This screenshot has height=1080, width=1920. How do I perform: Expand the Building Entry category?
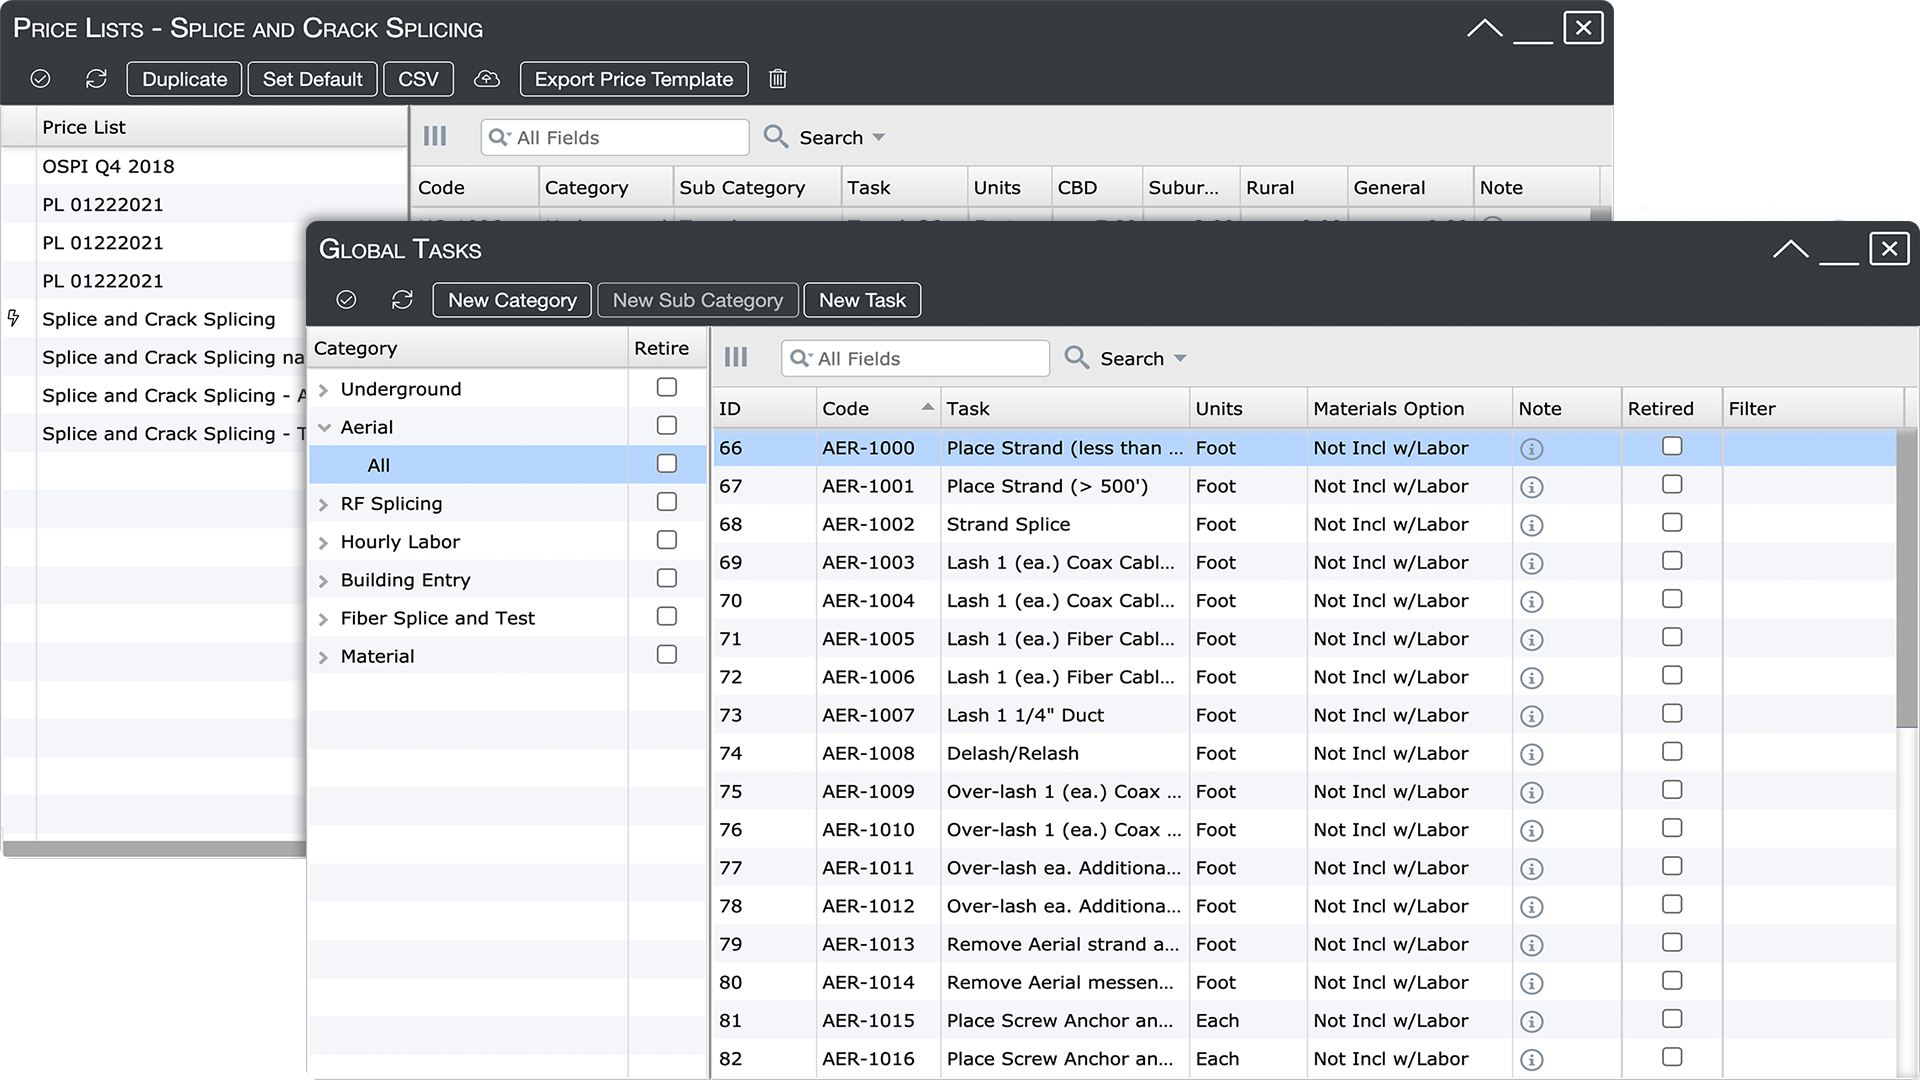[323, 581]
